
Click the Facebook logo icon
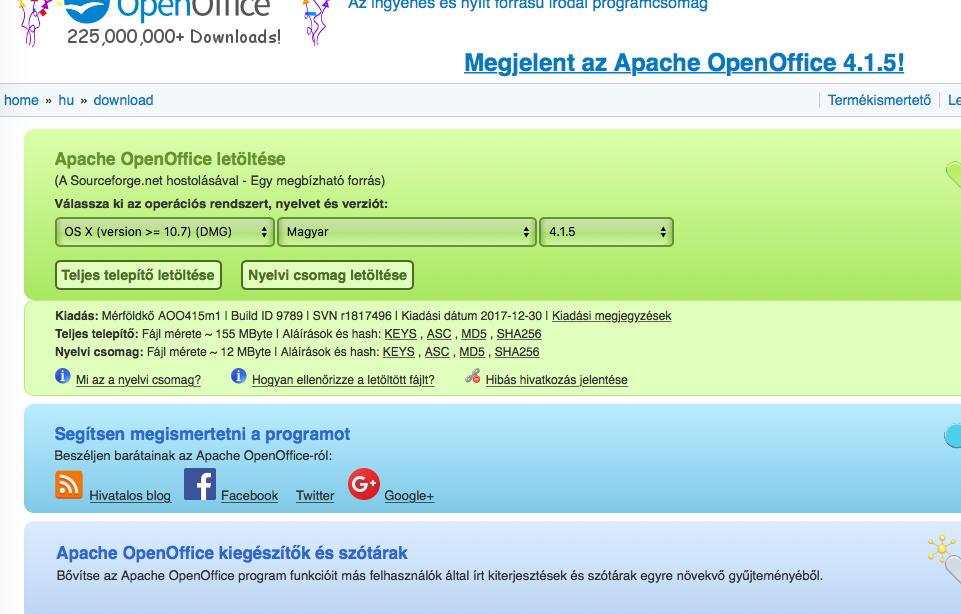200,484
